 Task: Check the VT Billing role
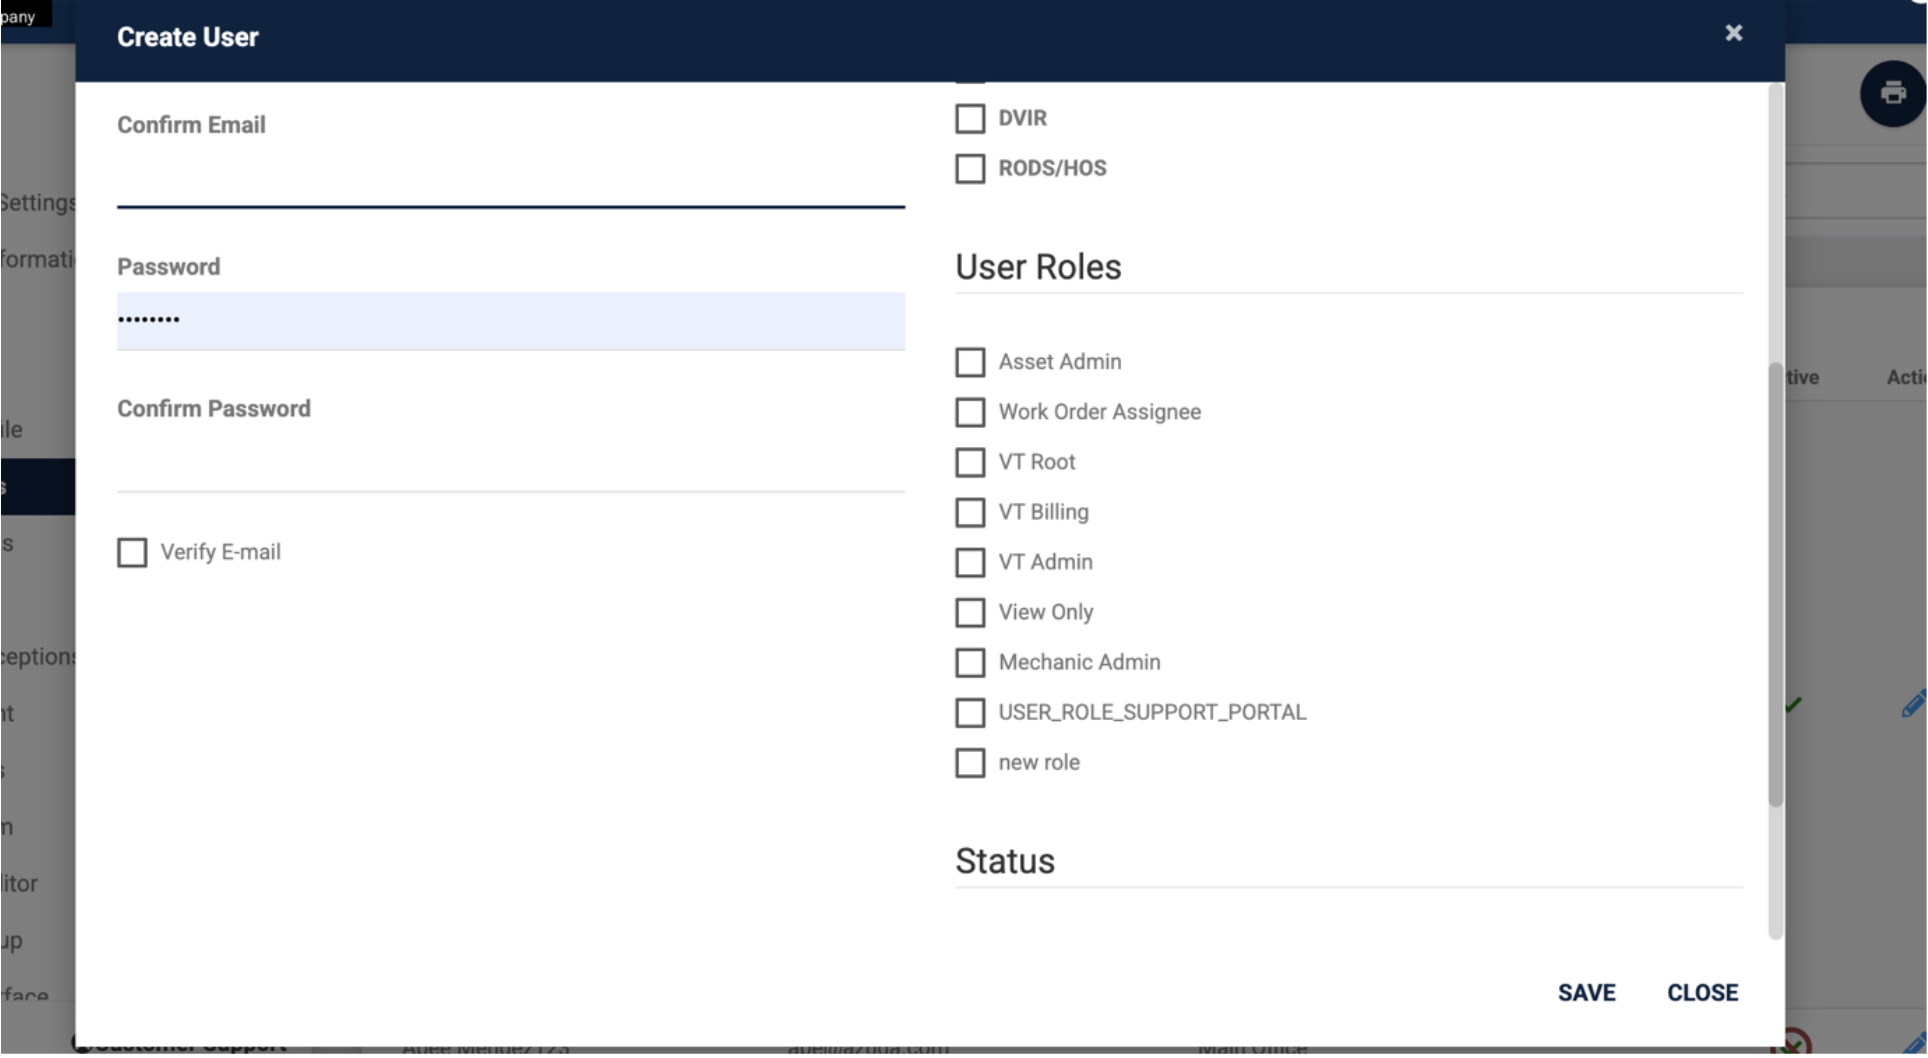point(970,512)
